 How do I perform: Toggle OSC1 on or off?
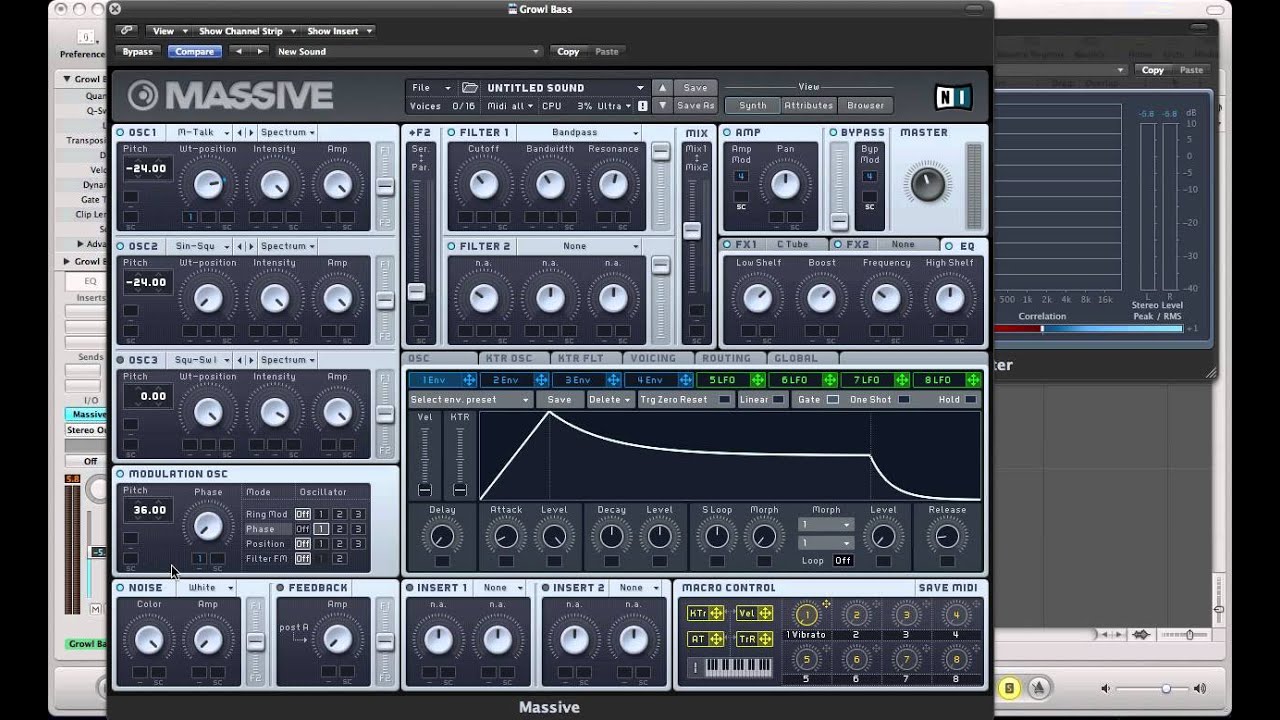(x=121, y=132)
